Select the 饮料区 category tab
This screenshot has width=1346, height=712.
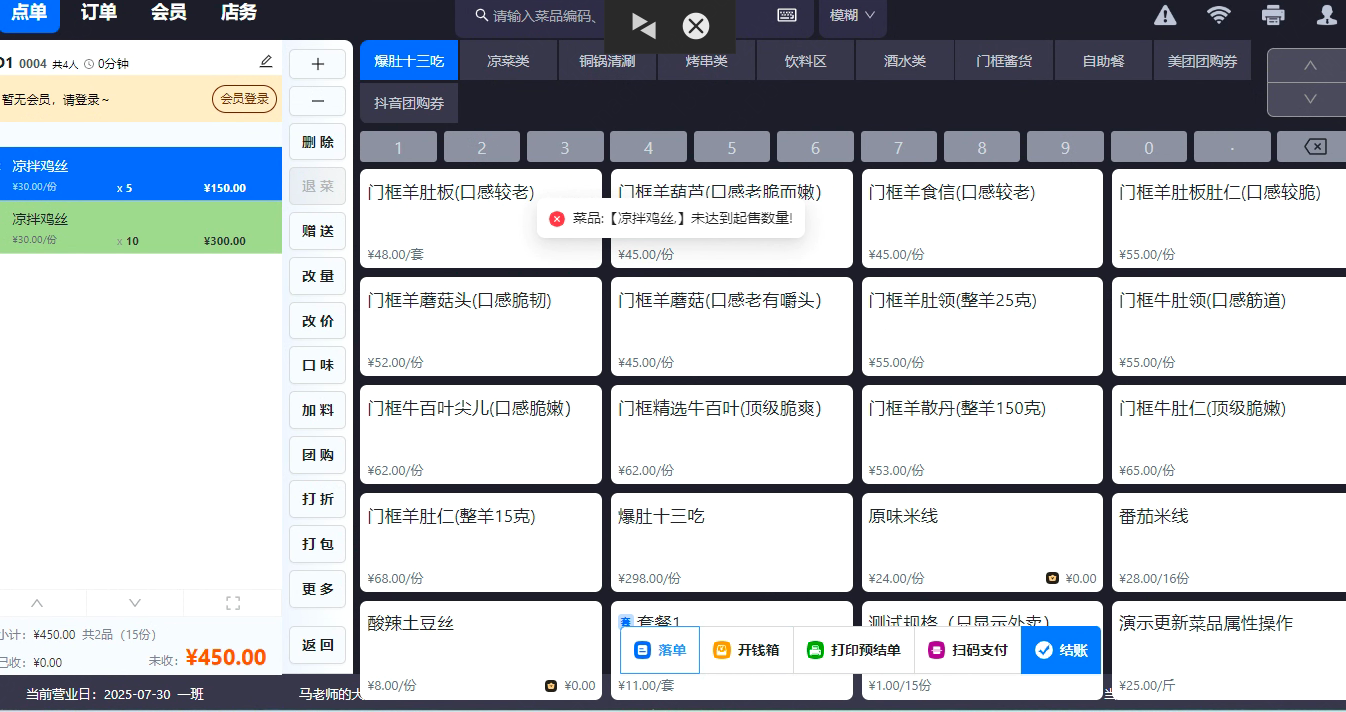(805, 61)
